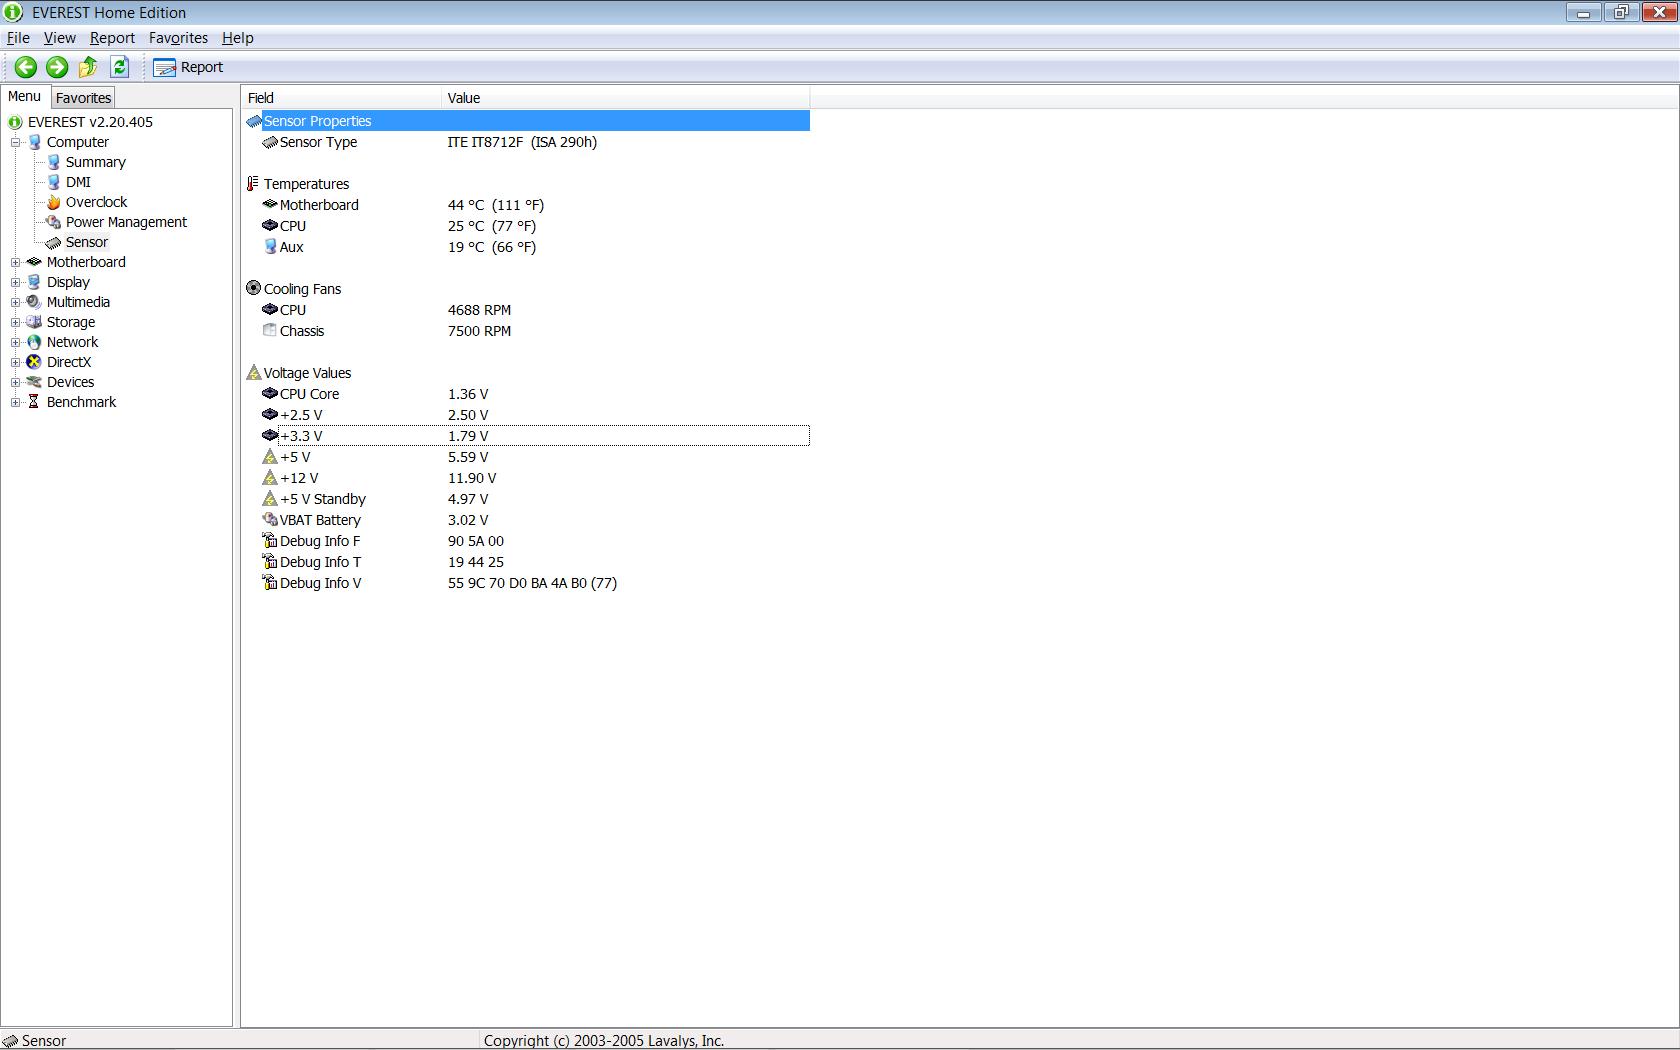1680x1050 pixels.
Task: Collapse the Computer tree node
Action: (x=16, y=142)
